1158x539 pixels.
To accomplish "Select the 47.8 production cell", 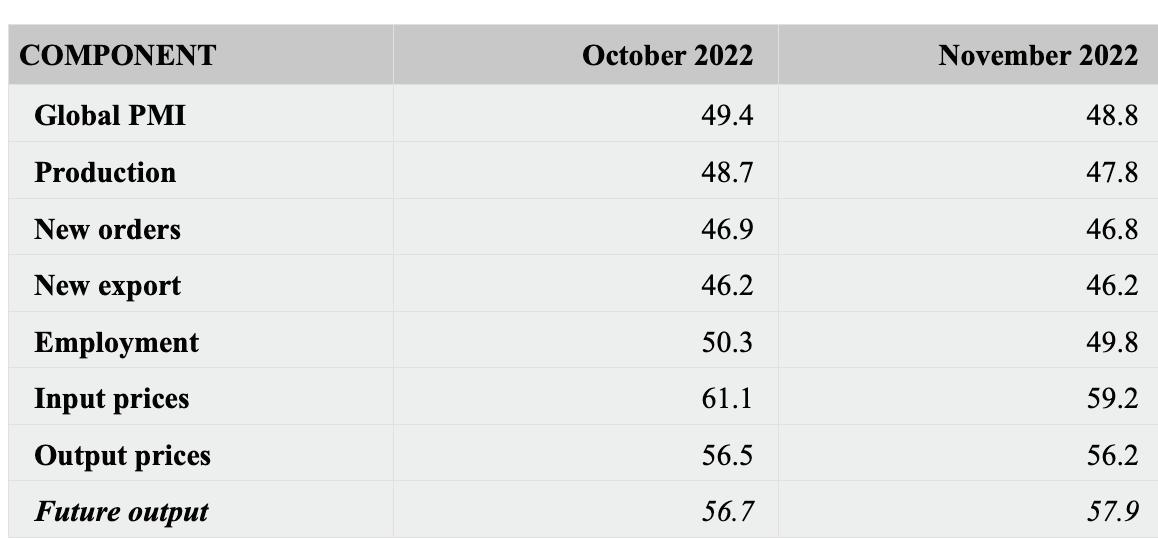I will (x=1111, y=172).
